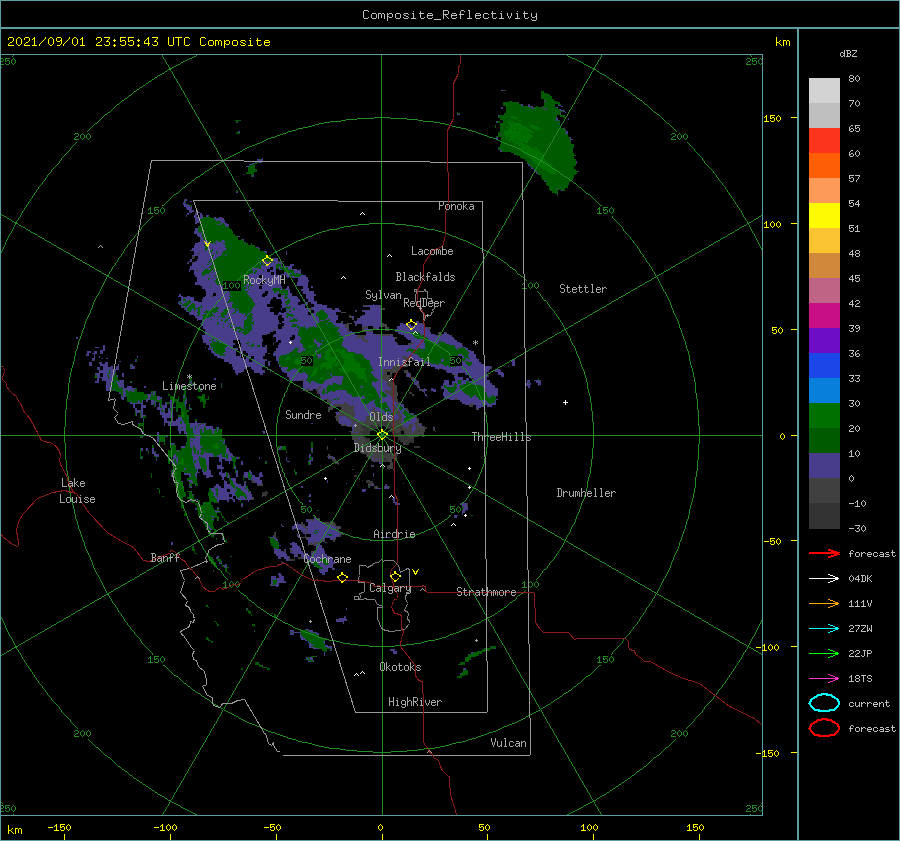Click the yellow diamond marker below RedDeer
Screen dimensions: 900x841
tap(411, 325)
